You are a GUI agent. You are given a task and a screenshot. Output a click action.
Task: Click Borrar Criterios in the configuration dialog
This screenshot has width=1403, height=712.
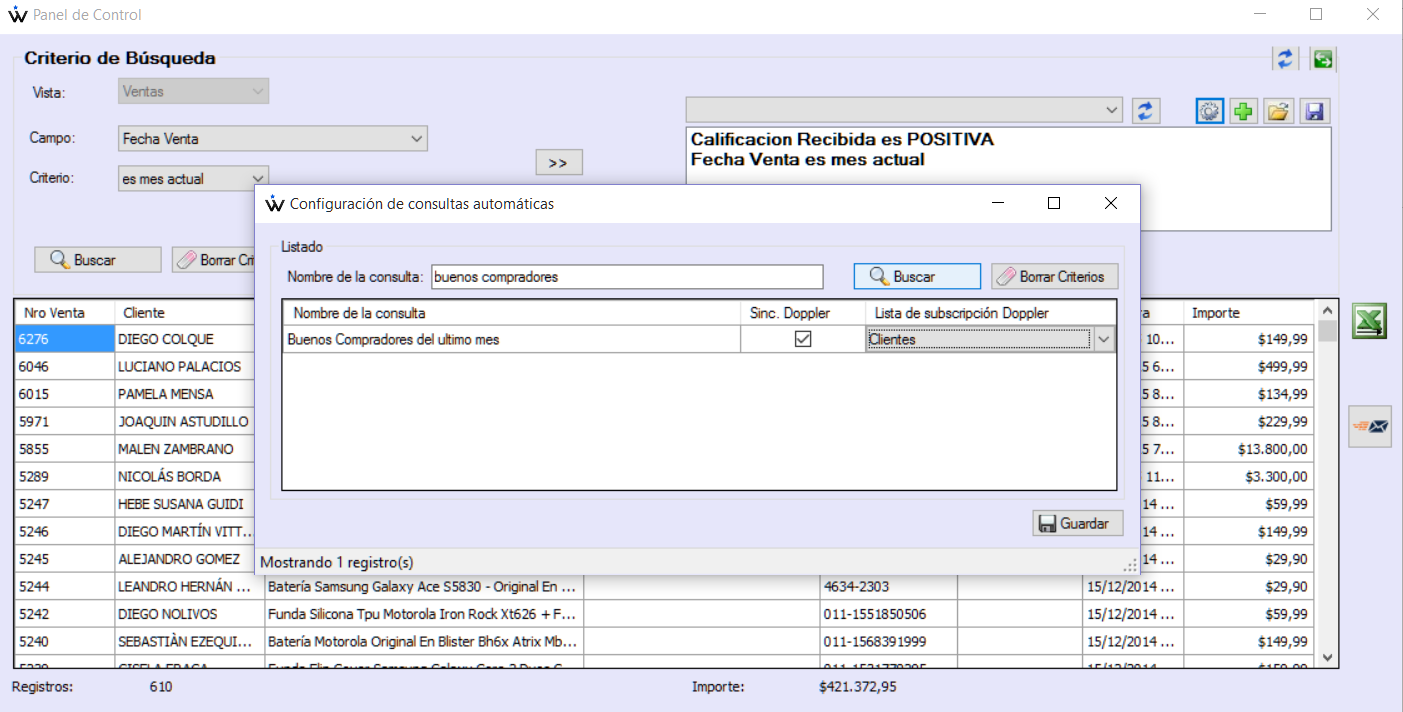1054,276
